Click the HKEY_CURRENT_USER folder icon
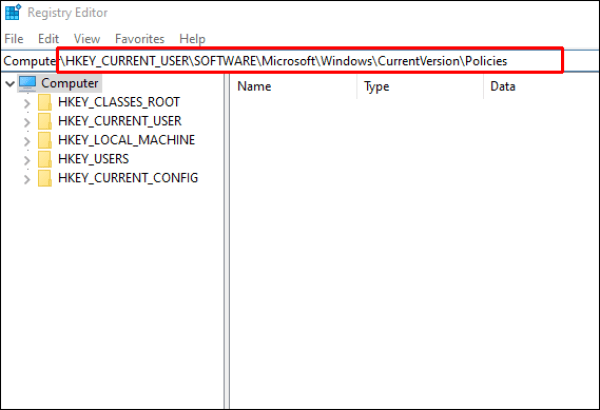Viewport: 600px width, 410px height. [45, 121]
